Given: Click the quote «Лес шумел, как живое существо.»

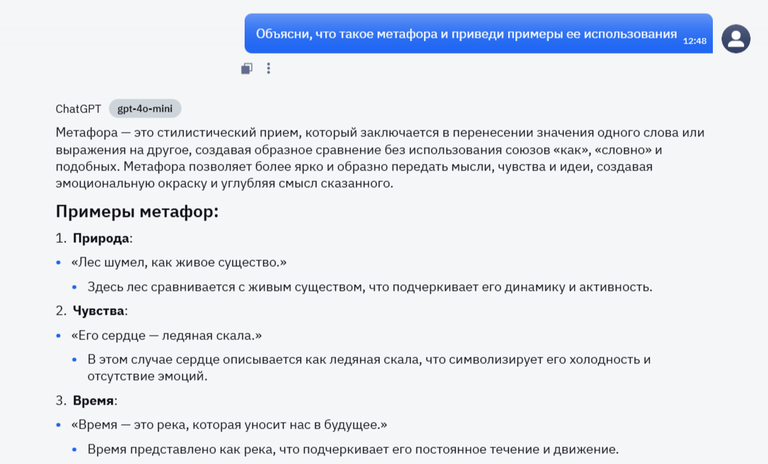Looking at the screenshot, I should click(179, 263).
